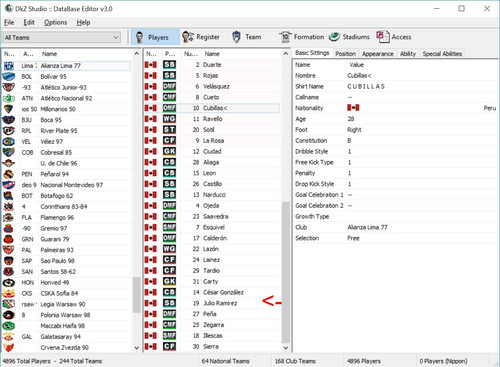500x367 pixels.
Task: Click the Palmeiras 93 team crest
Action: pyautogui.click(x=9, y=250)
